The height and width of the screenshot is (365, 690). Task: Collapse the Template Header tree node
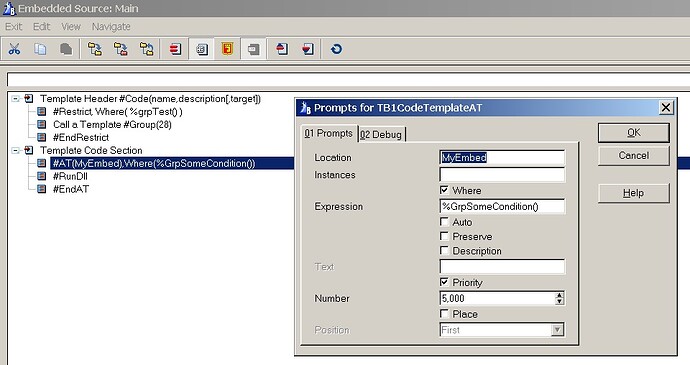[15, 99]
